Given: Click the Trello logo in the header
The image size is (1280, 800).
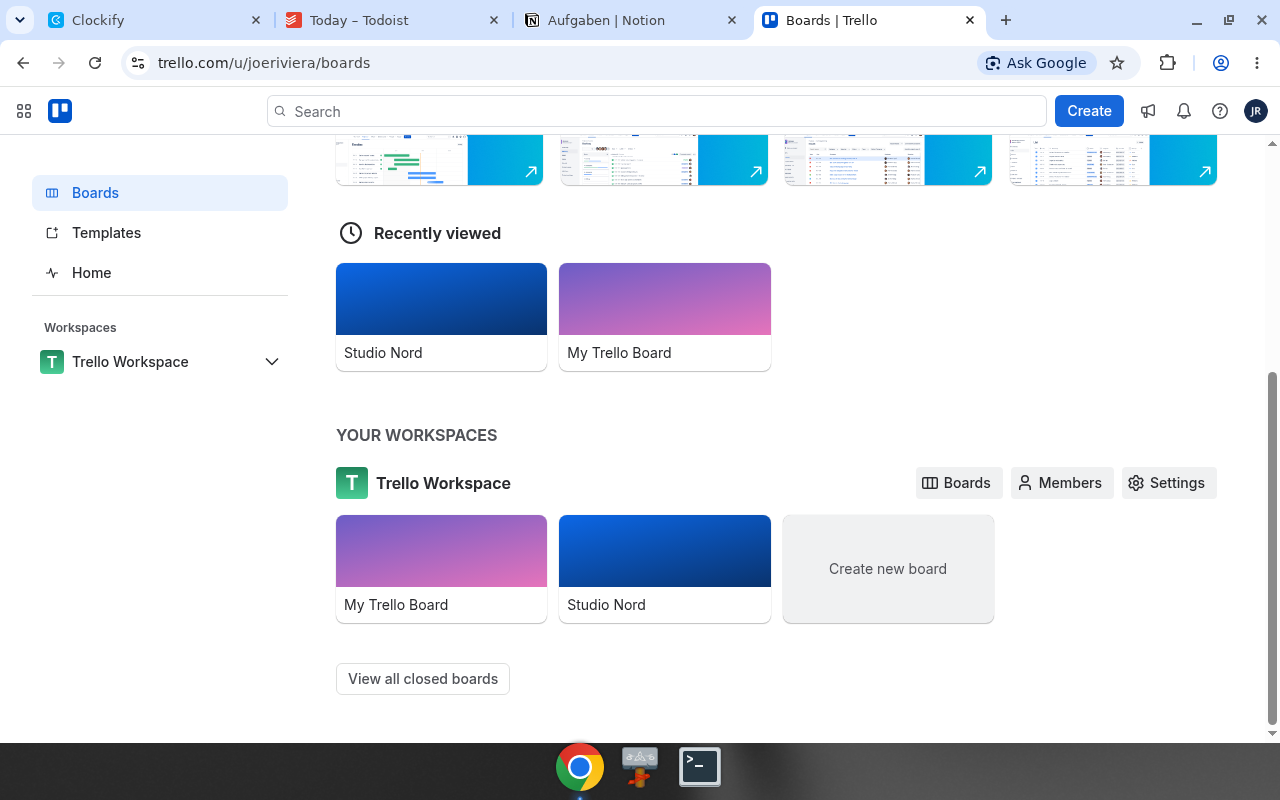Looking at the screenshot, I should (x=60, y=111).
